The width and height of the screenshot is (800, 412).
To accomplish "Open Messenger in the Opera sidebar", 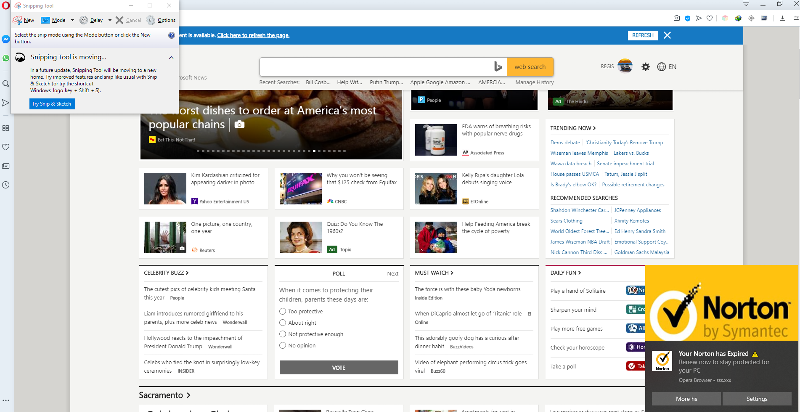I will (6, 39).
